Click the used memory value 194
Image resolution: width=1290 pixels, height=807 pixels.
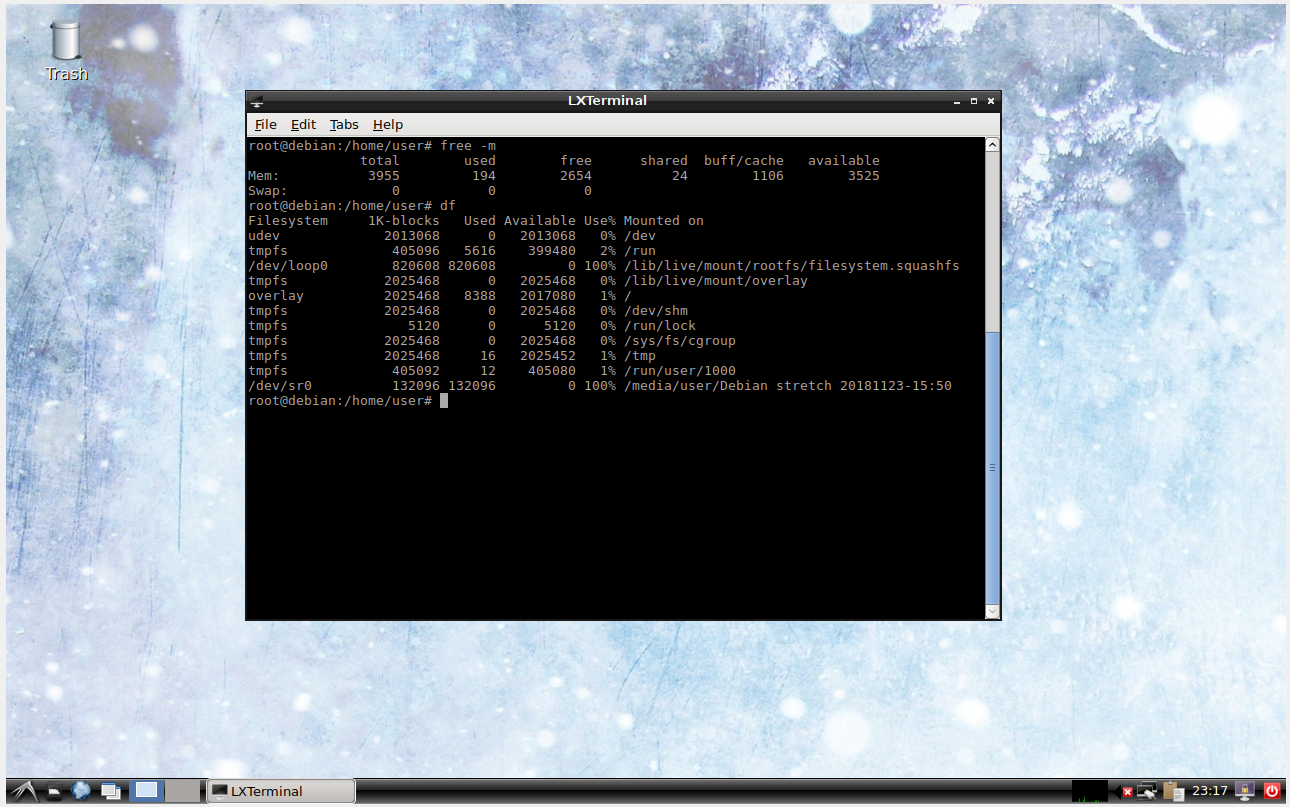[484, 176]
